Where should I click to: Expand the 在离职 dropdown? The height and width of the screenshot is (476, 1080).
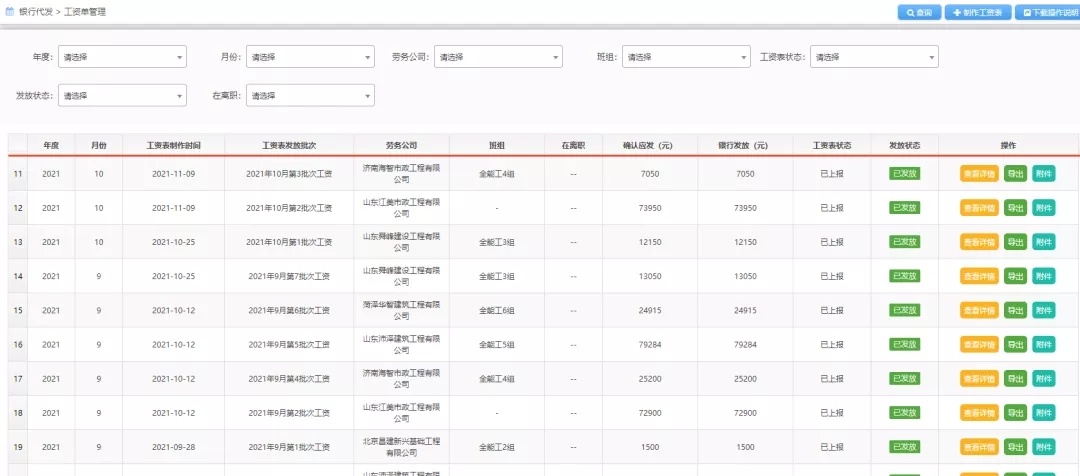(x=310, y=96)
